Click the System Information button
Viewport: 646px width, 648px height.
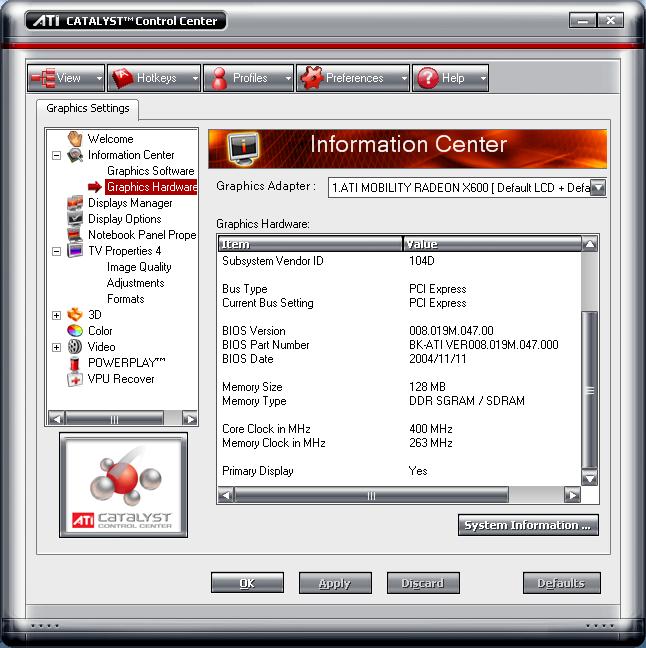tap(528, 525)
